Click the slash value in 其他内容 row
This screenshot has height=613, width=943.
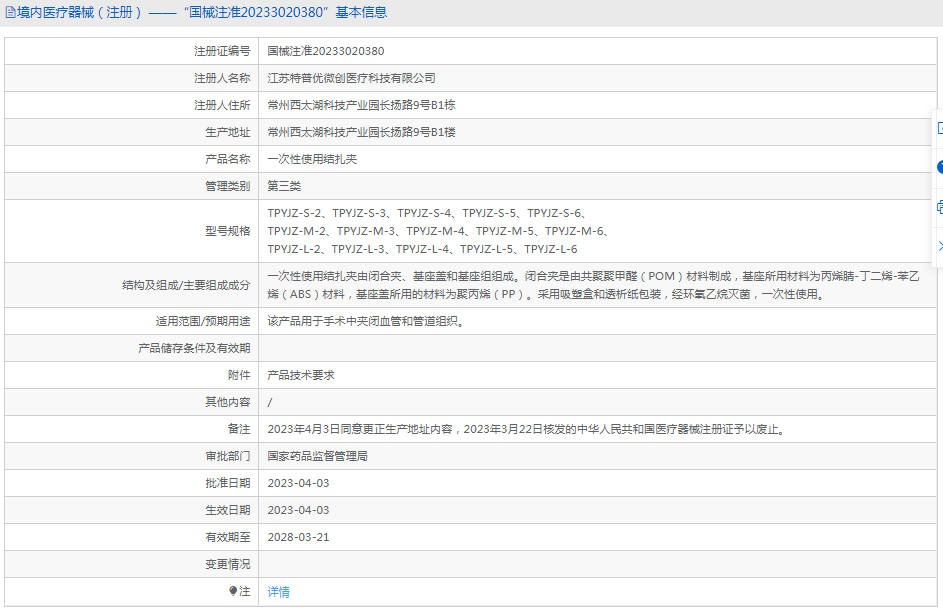pos(270,402)
